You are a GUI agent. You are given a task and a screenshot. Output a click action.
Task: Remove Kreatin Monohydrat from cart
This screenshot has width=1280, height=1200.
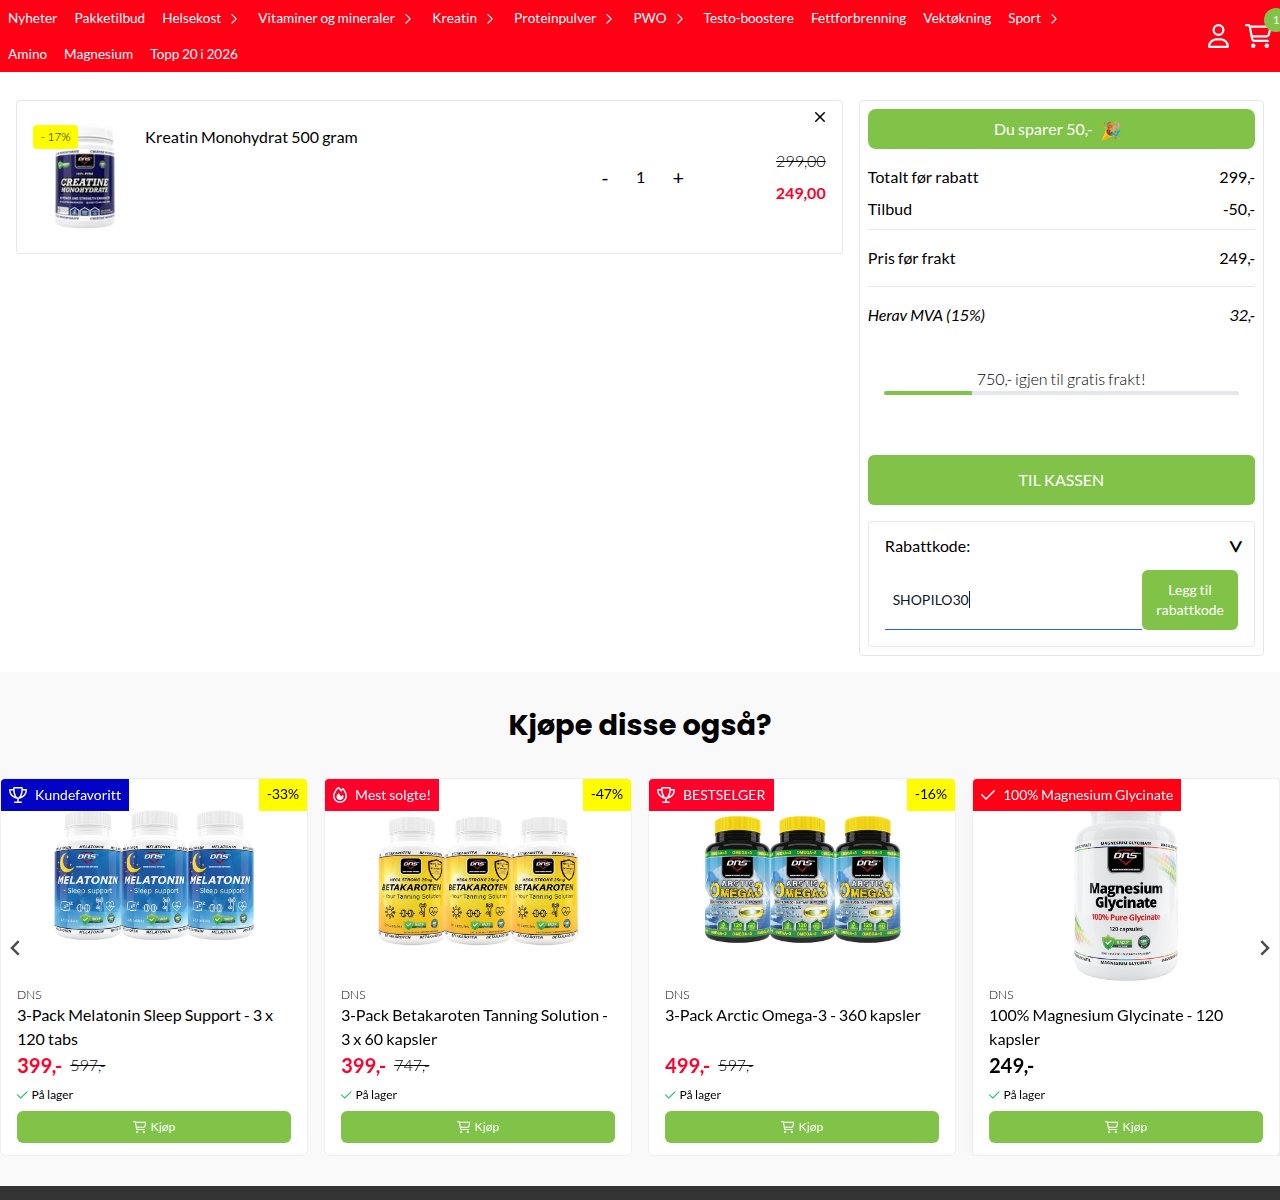click(x=820, y=117)
